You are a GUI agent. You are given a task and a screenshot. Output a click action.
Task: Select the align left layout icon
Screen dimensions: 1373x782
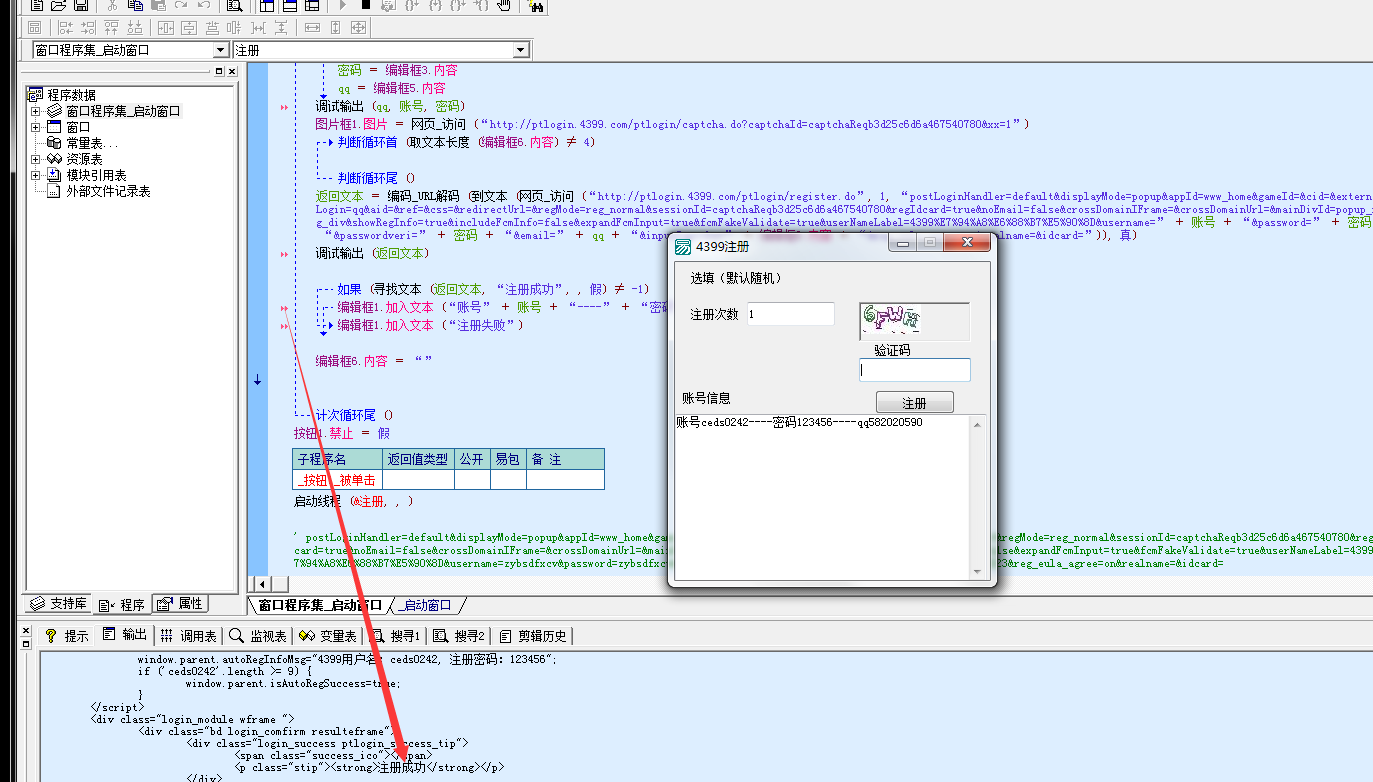[65, 27]
